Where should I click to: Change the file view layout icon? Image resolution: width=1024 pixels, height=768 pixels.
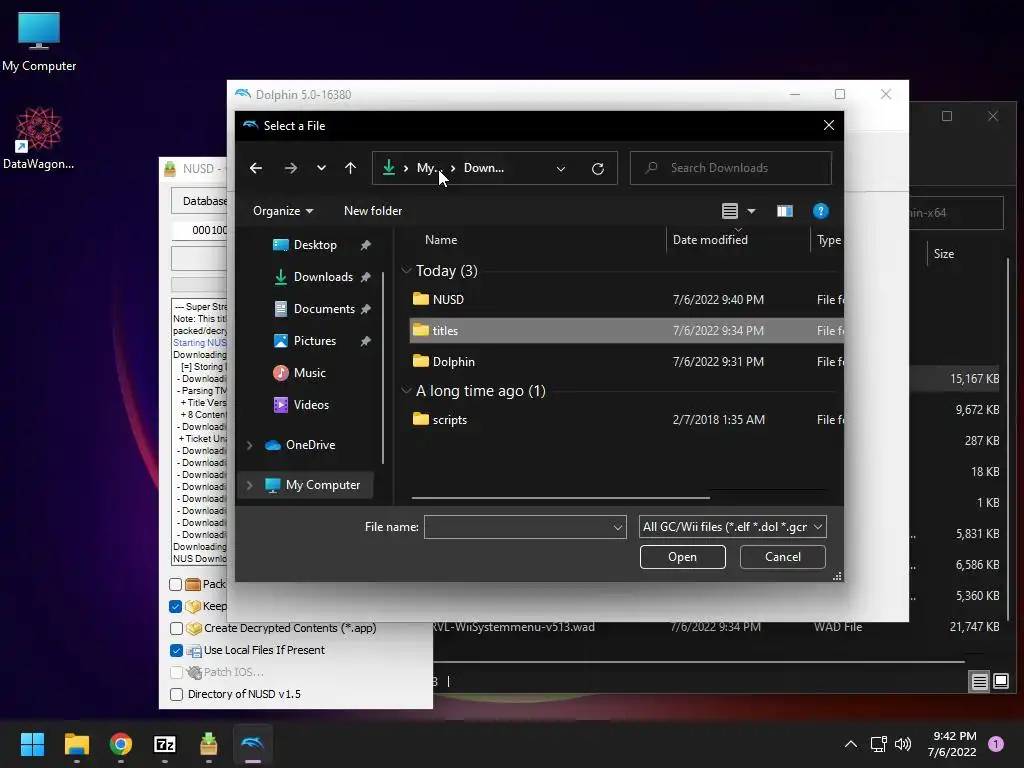pos(729,211)
